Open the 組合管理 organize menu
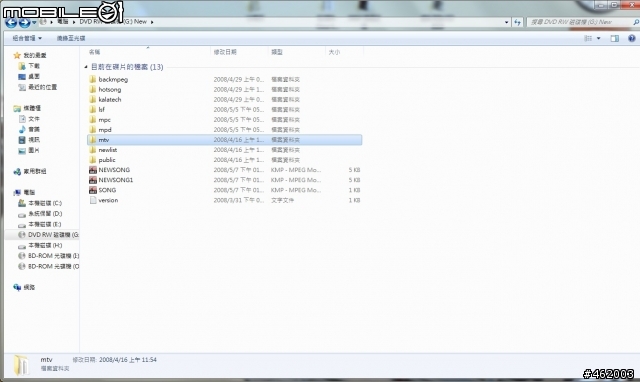This screenshot has width=640, height=382. click(x=27, y=38)
